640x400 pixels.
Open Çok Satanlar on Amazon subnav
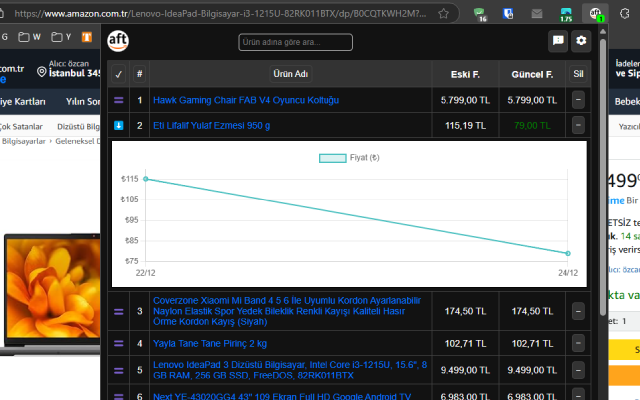20,127
